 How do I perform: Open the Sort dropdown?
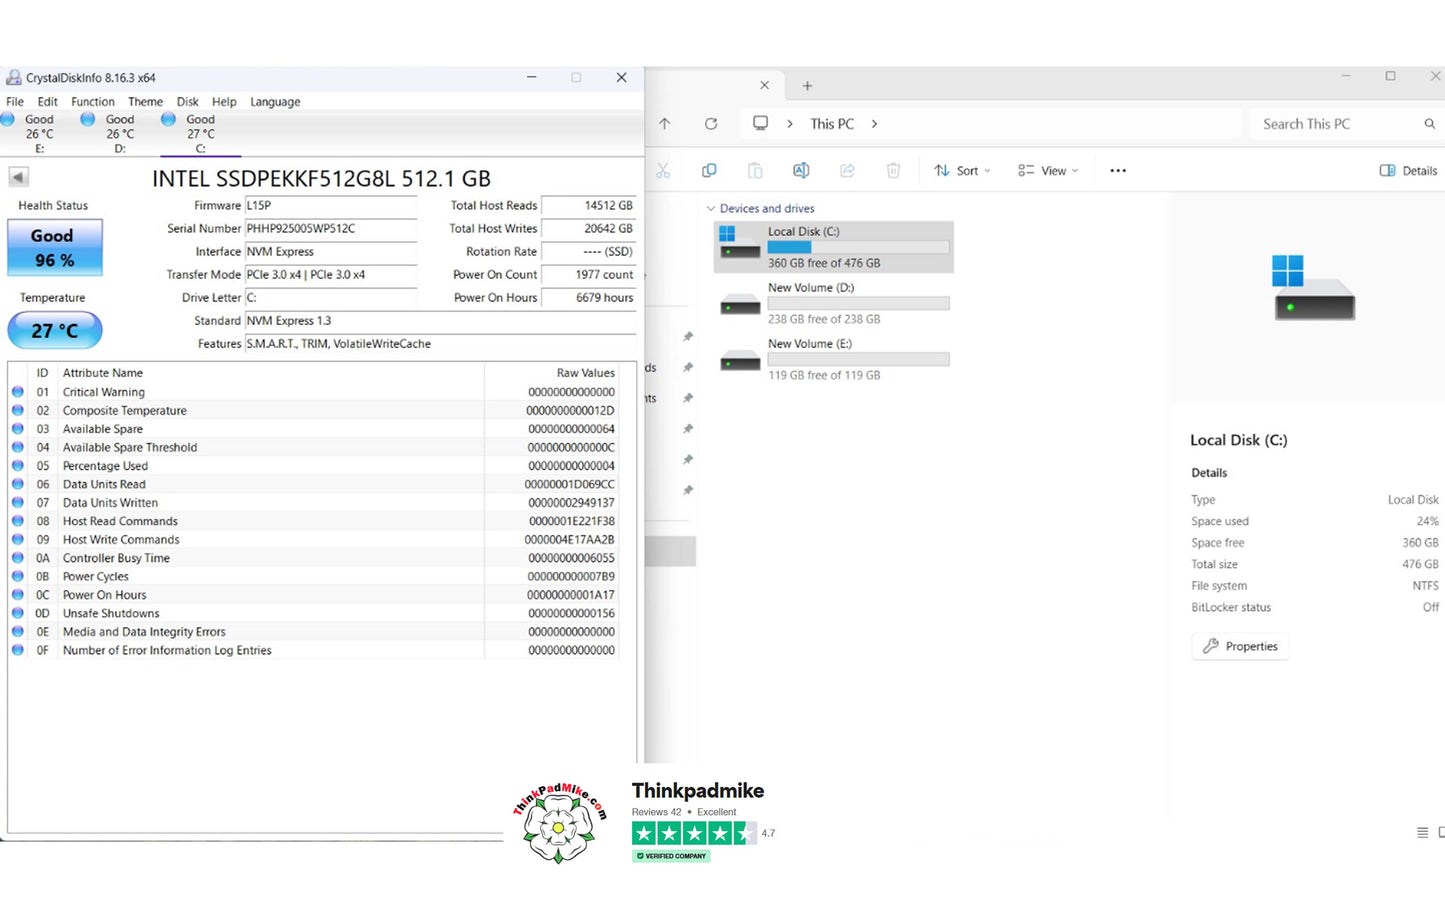[x=962, y=171]
